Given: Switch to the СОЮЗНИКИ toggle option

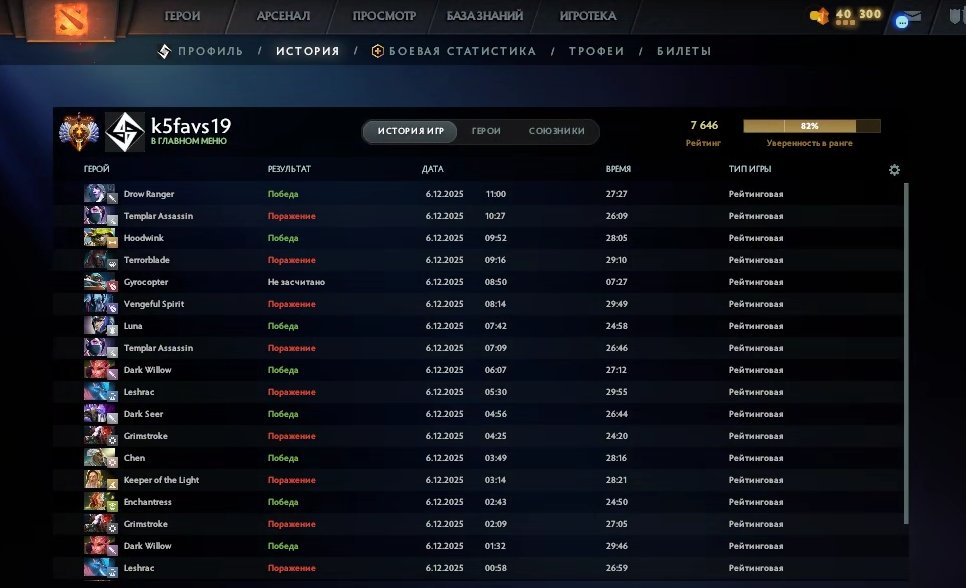Looking at the screenshot, I should tap(556, 132).
